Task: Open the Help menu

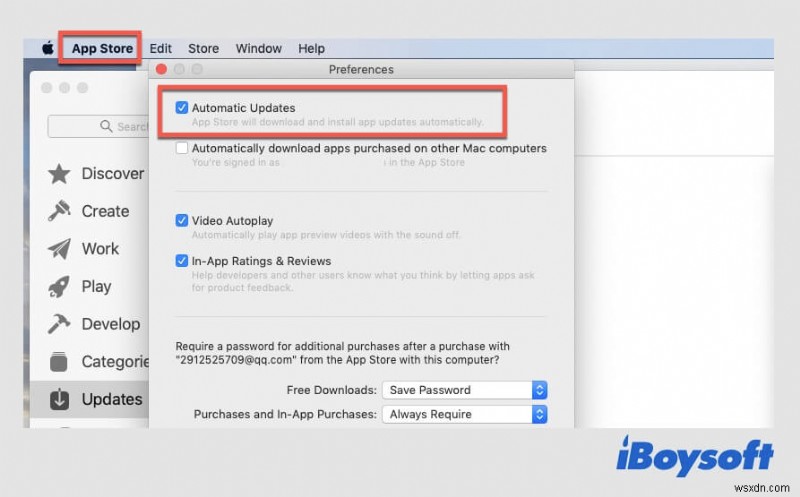Action: point(311,48)
